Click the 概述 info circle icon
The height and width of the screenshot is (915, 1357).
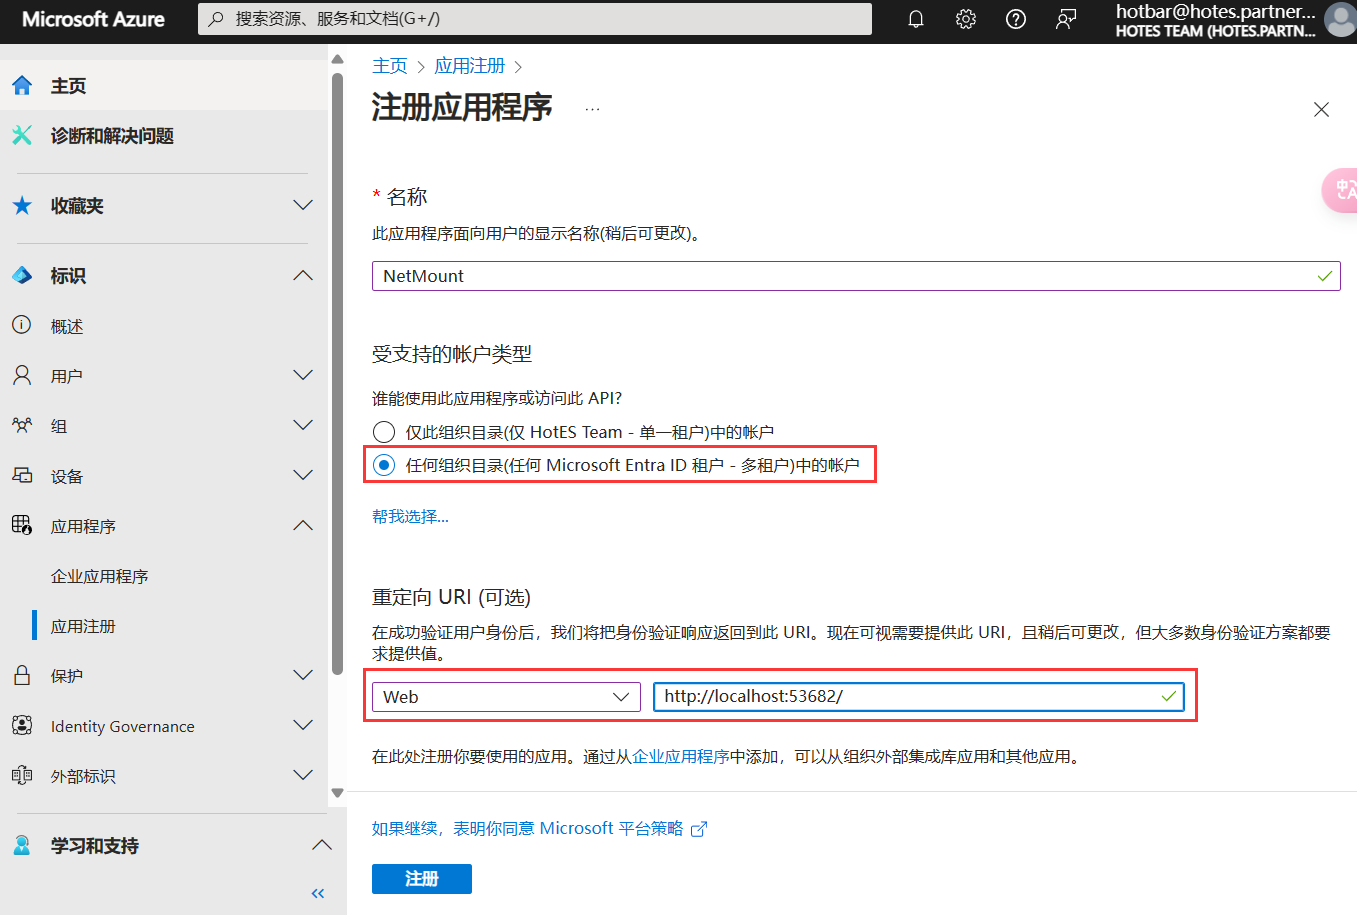point(21,325)
